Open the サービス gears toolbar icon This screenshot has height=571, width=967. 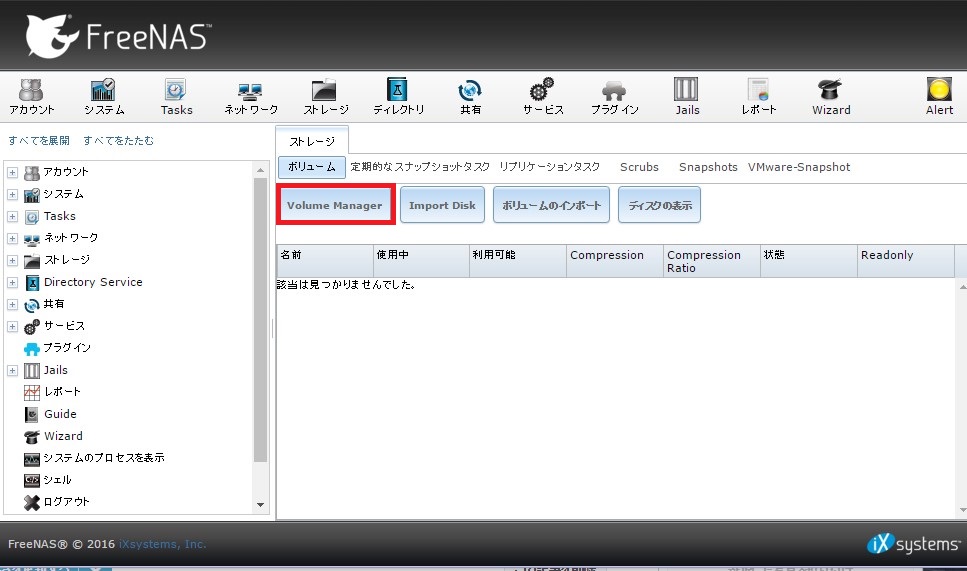coord(543,97)
